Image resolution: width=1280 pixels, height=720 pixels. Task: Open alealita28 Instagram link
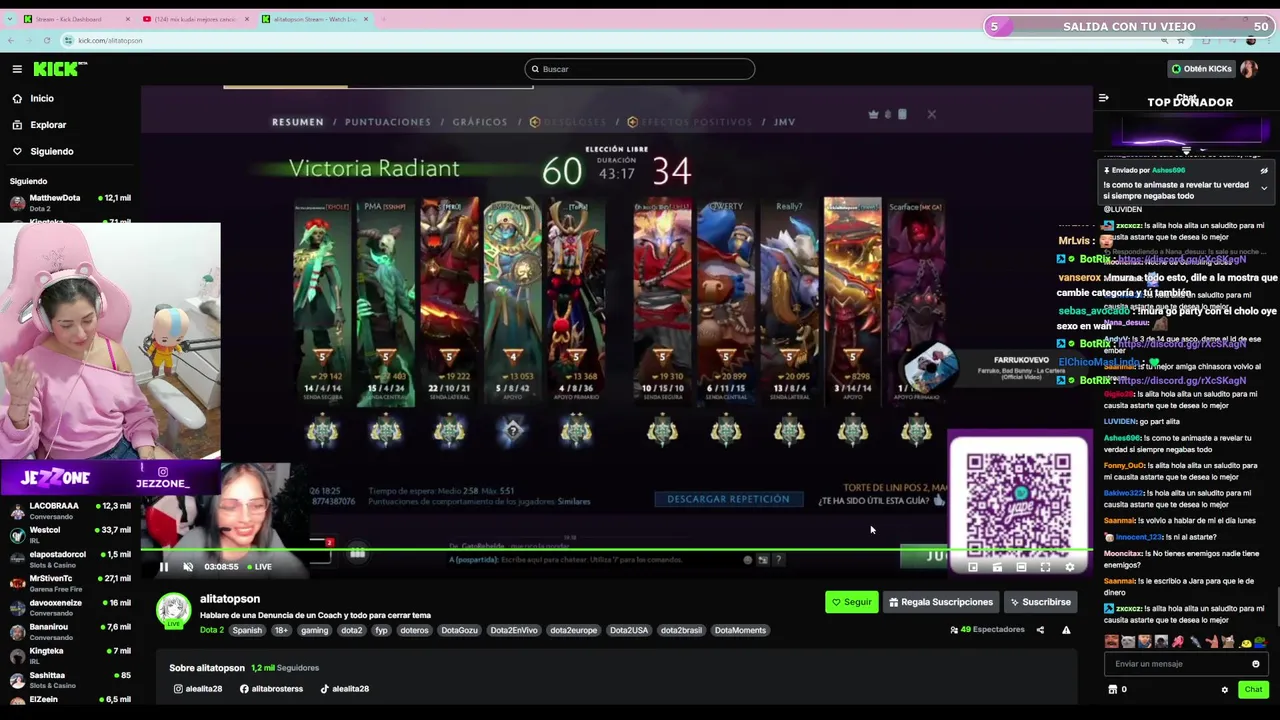[x=197, y=689]
